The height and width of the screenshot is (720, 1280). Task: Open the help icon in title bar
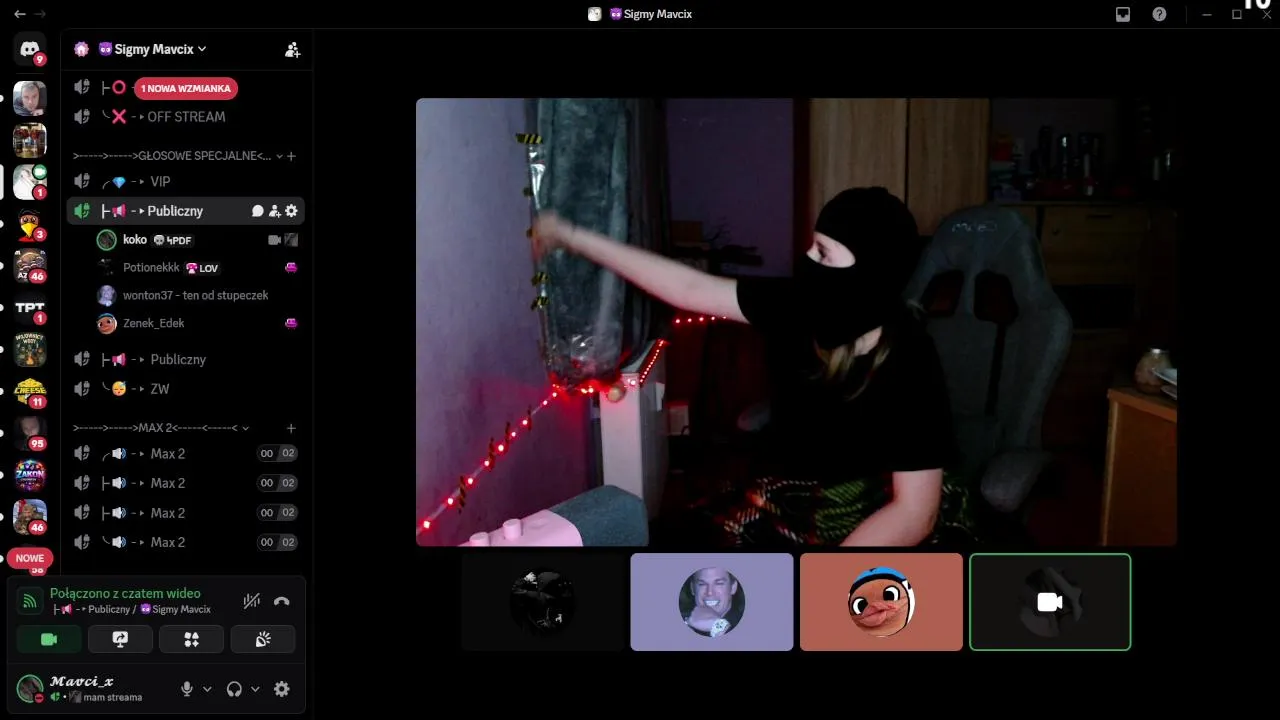(1159, 14)
